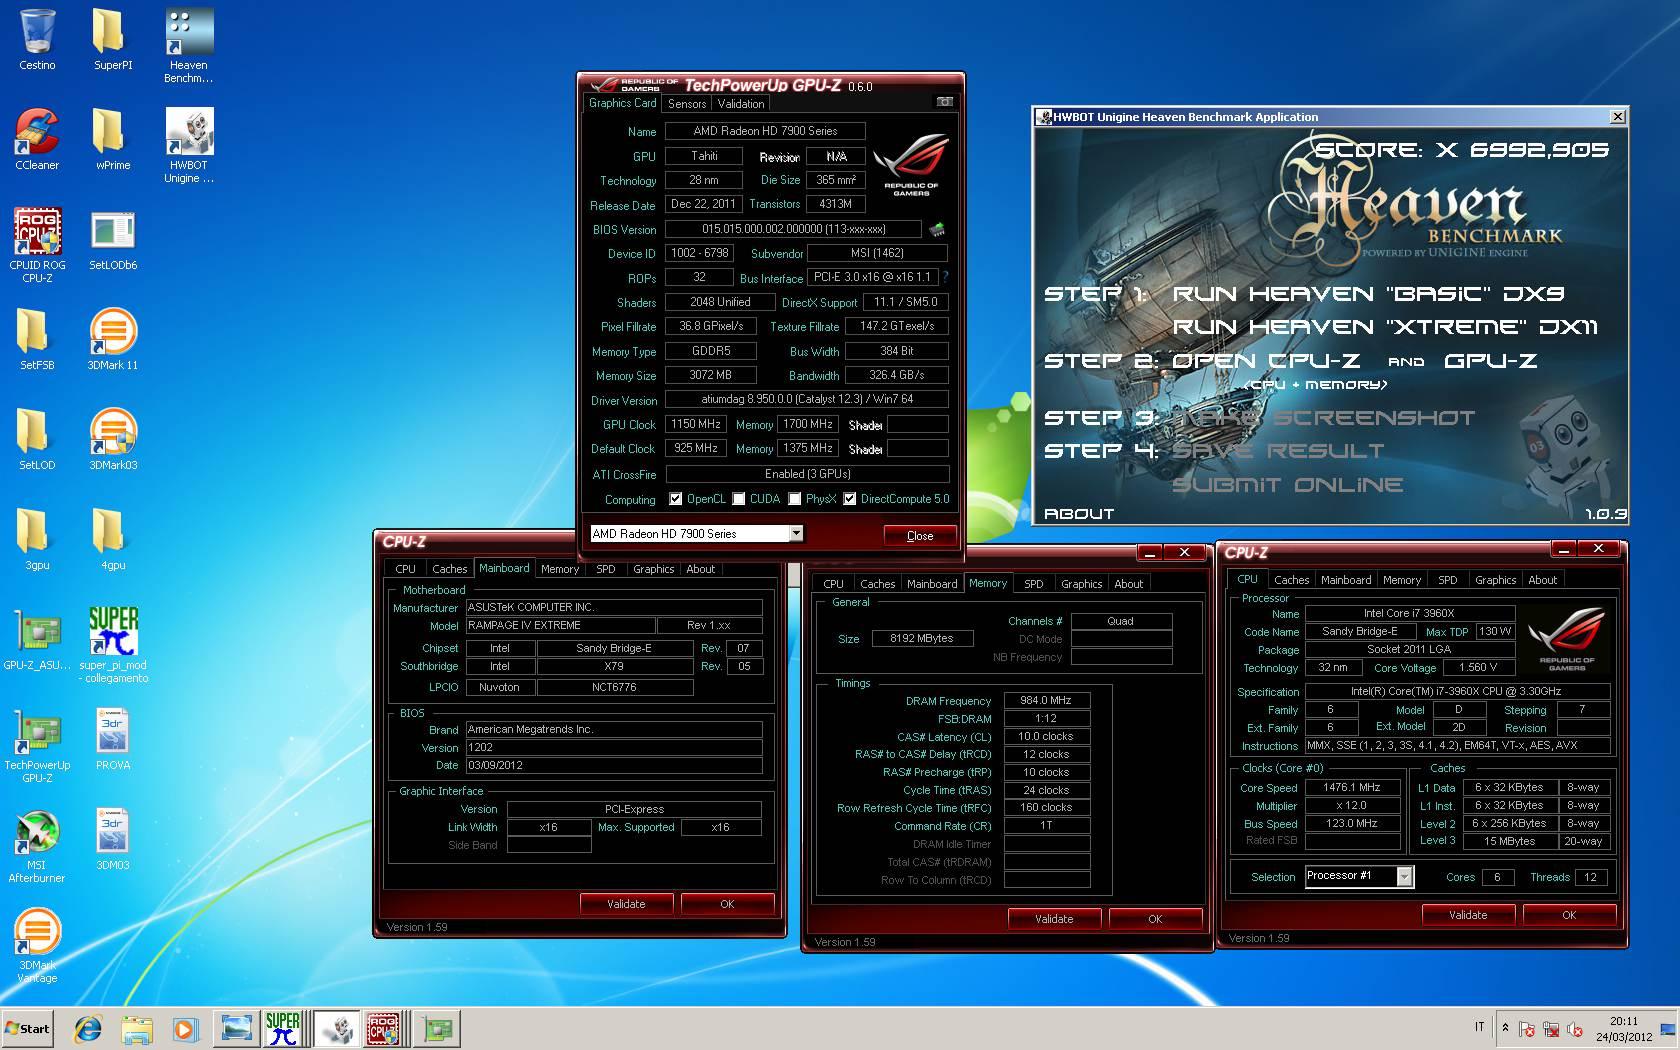Launch TechPowerUp GPU-Z desktop shortcut
Viewport: 1680px width, 1050px height.
(x=37, y=746)
